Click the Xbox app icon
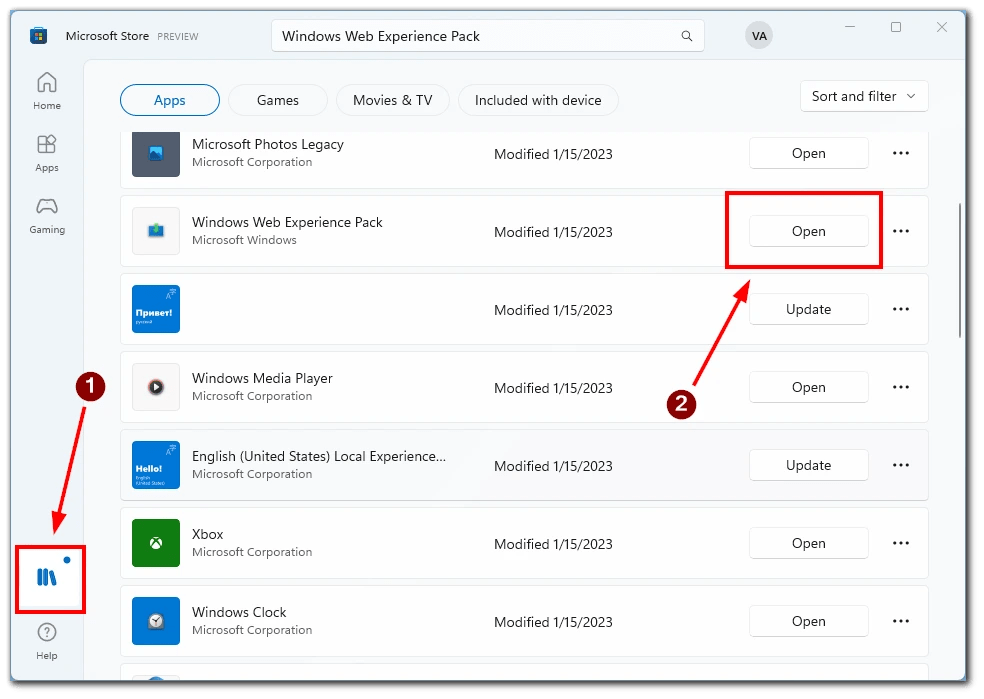Screen dimensions: 984x699 tap(155, 543)
